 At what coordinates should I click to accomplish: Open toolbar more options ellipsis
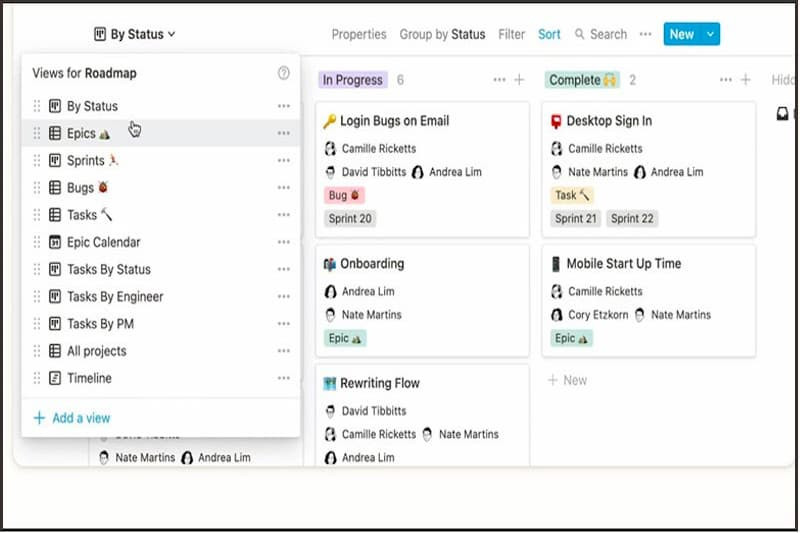tap(645, 34)
